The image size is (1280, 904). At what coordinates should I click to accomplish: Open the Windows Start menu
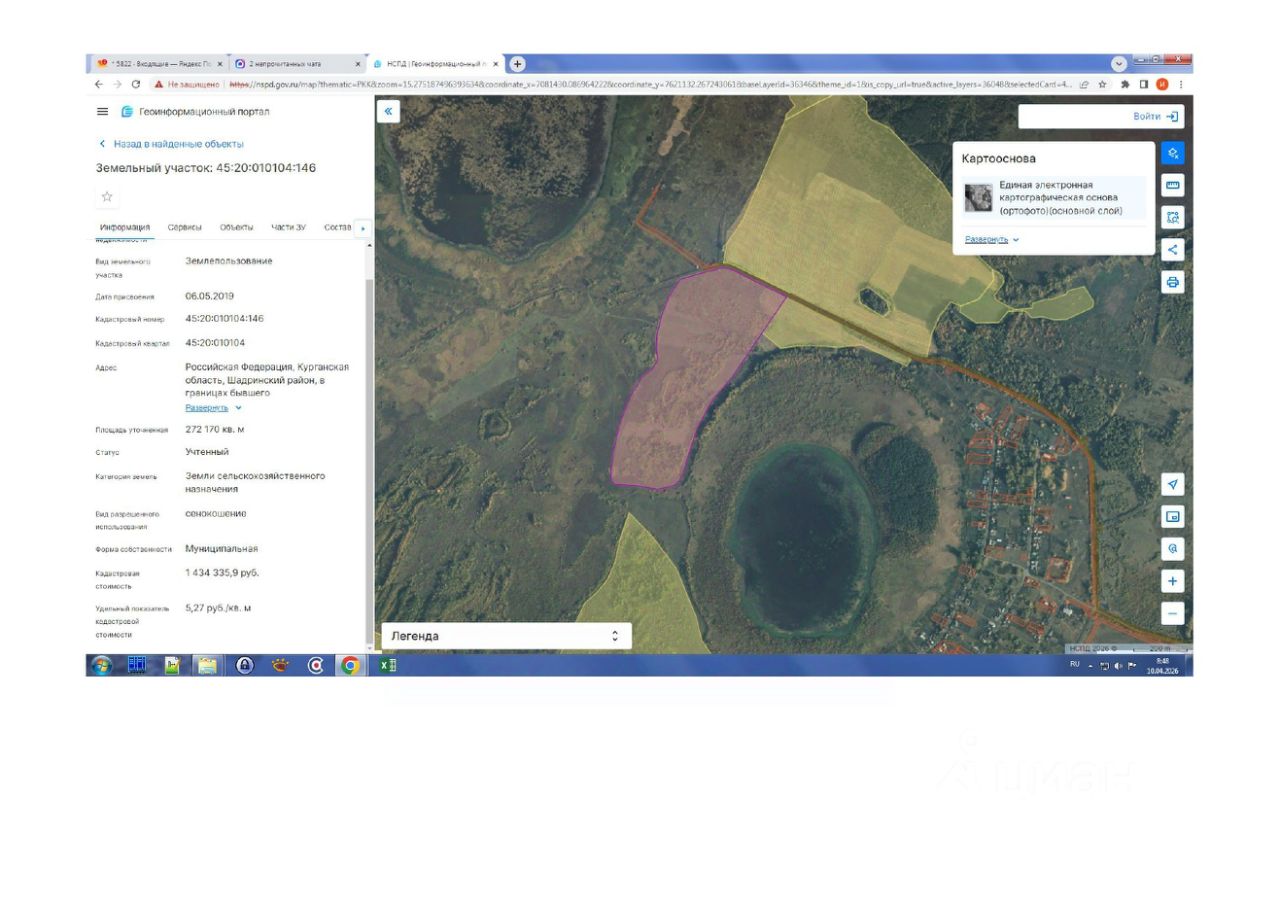(x=102, y=665)
